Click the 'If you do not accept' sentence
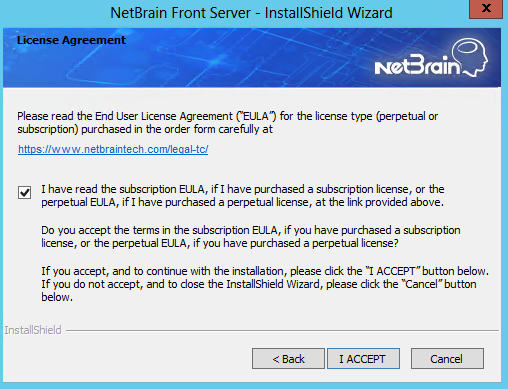Screen dimensions: 508x389 coord(259,290)
